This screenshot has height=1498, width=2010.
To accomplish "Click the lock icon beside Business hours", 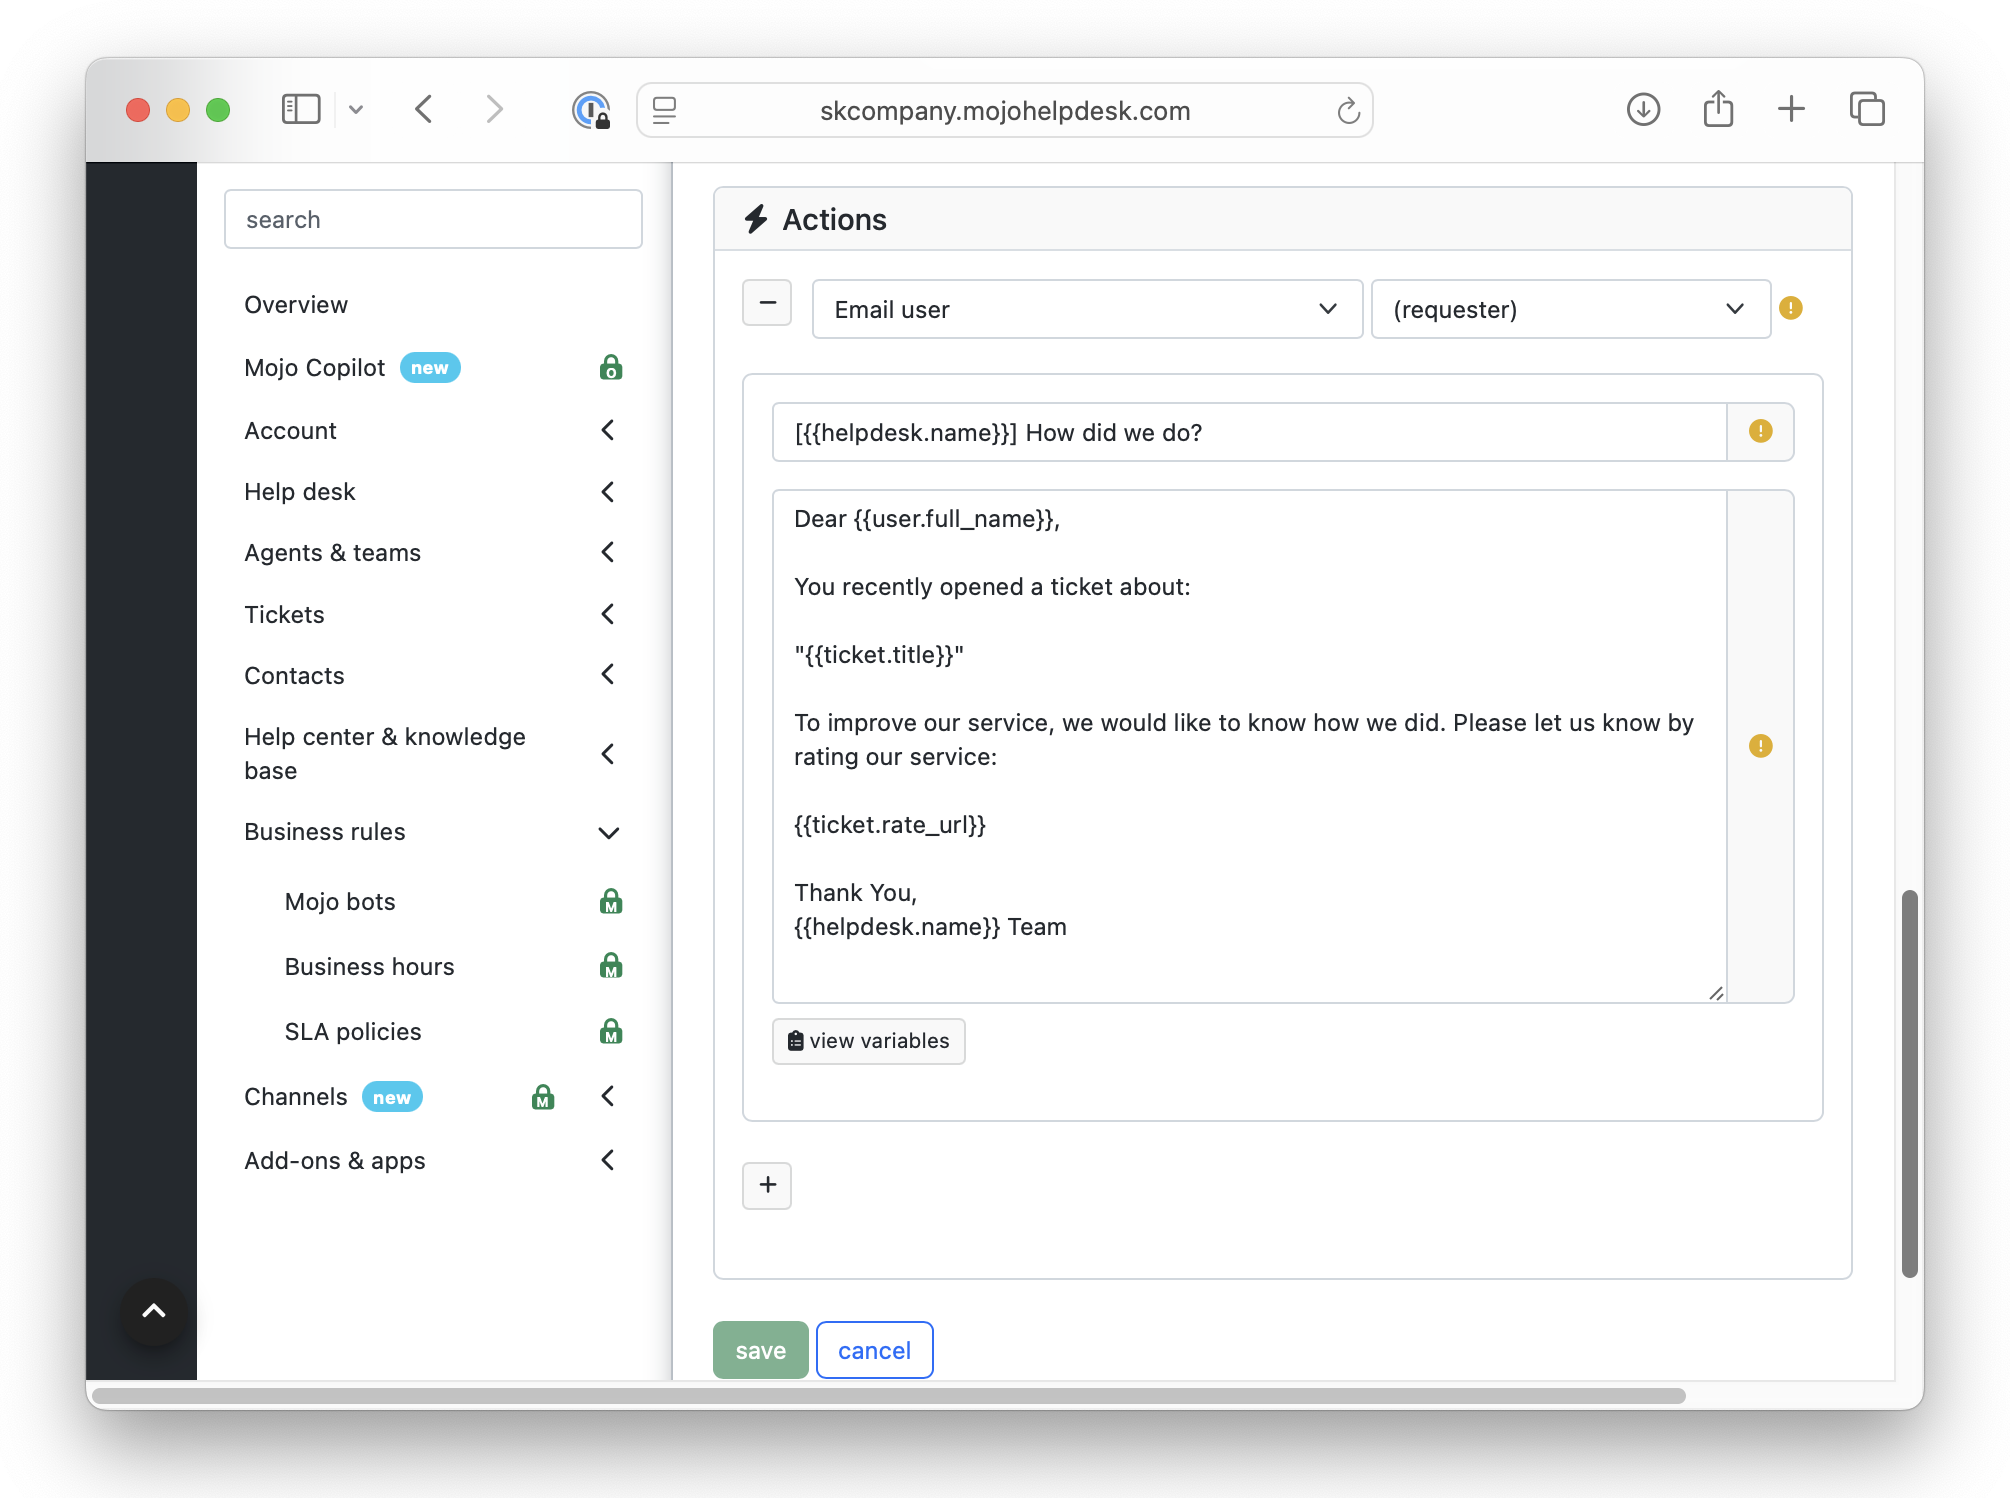I will [x=610, y=966].
